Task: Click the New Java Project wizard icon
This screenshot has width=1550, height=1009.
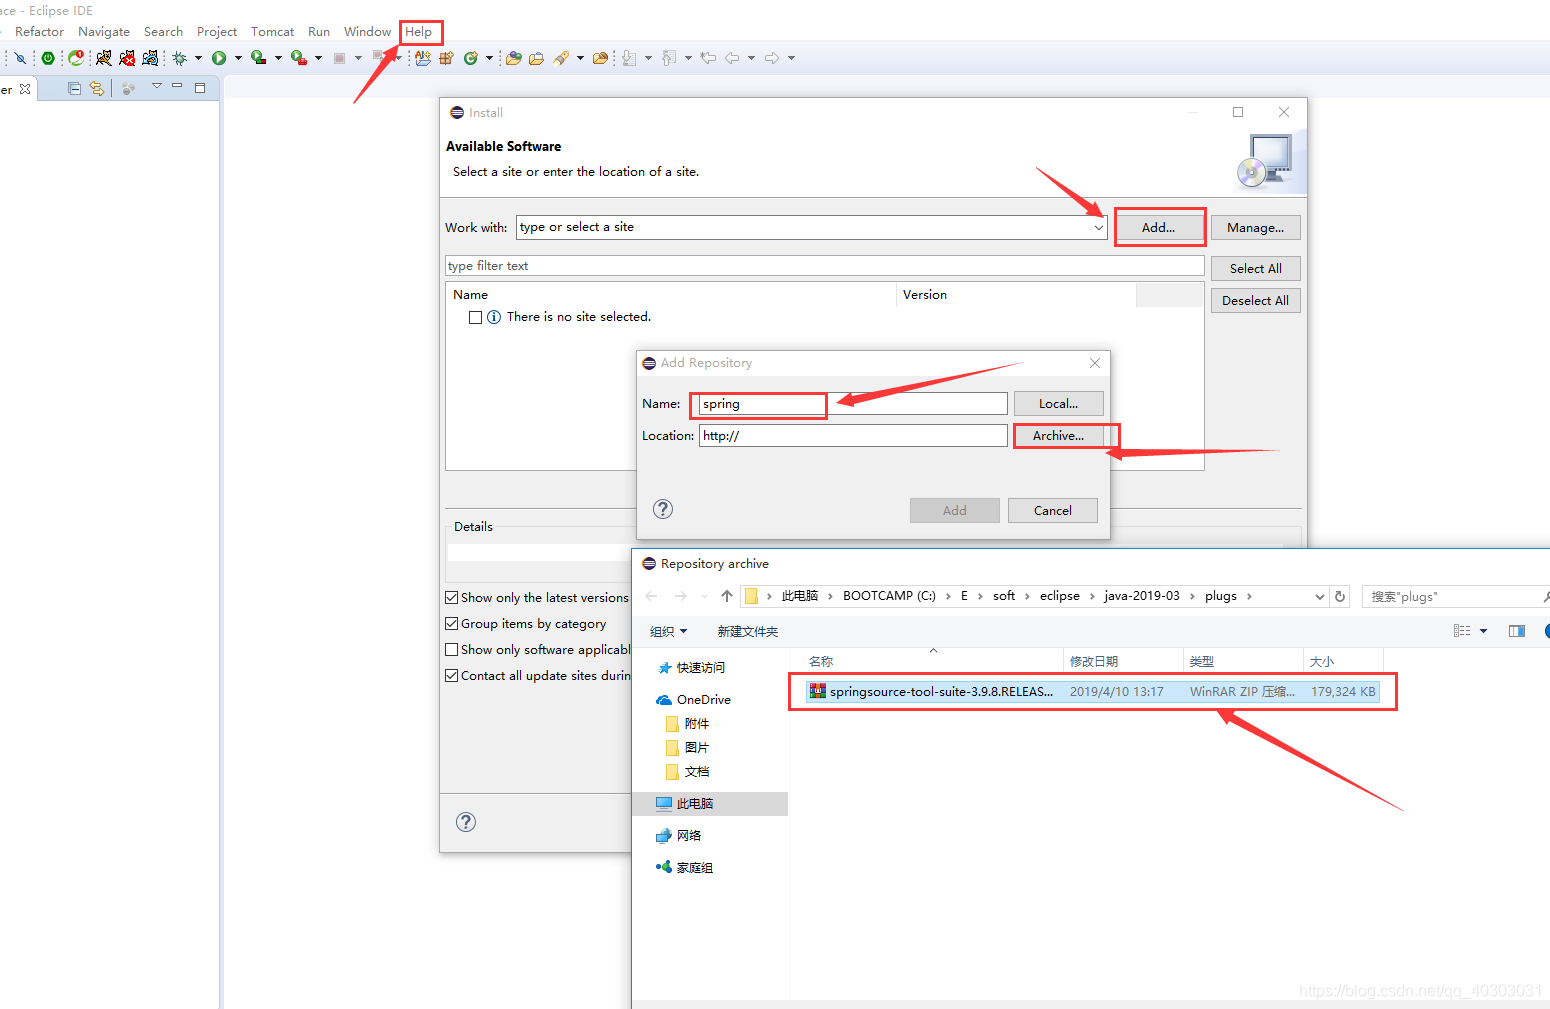Action: pos(423,58)
